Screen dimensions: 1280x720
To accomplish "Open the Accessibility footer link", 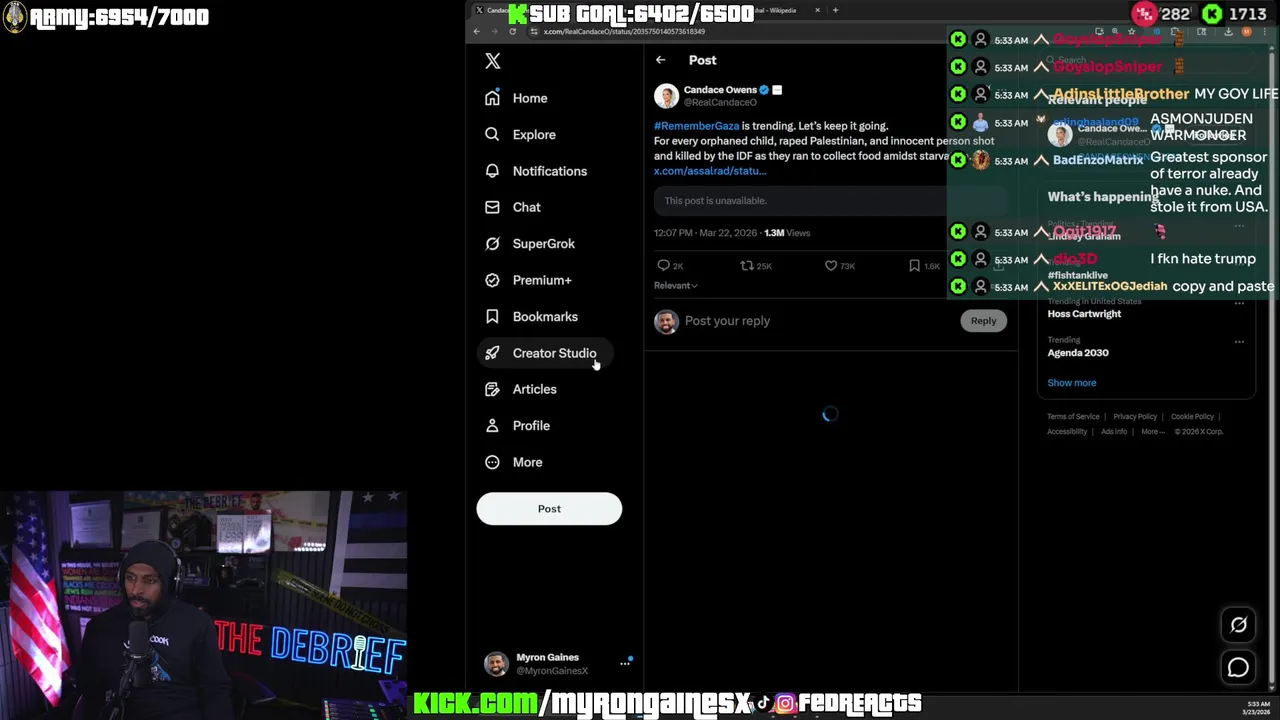I will [x=1067, y=432].
